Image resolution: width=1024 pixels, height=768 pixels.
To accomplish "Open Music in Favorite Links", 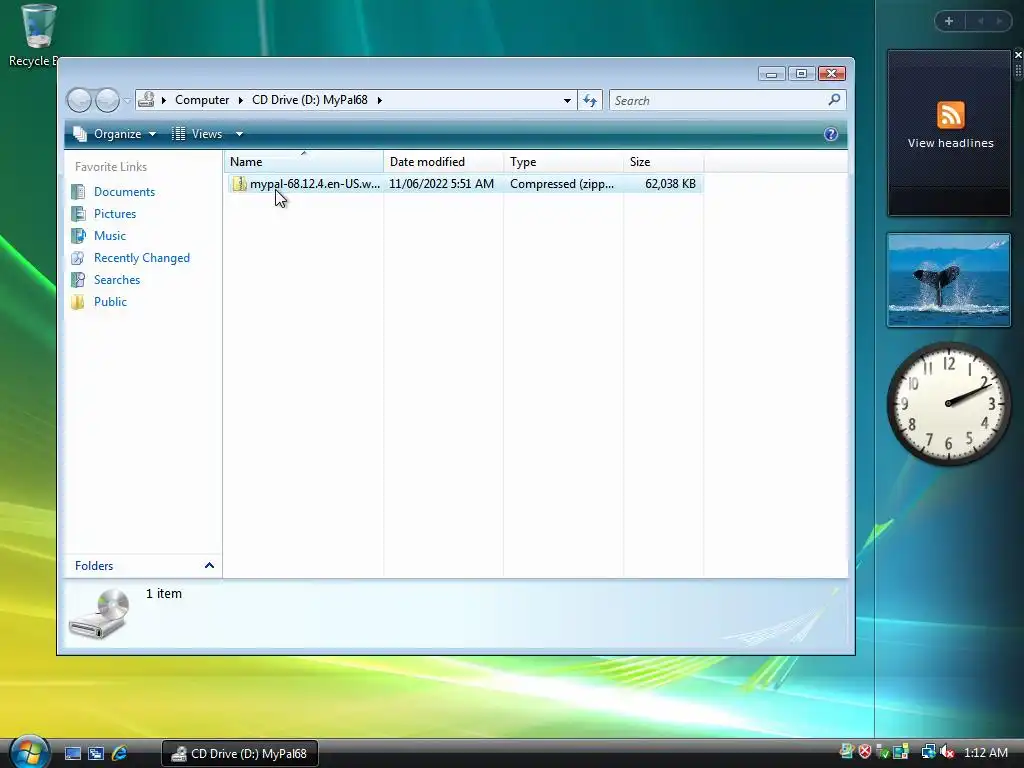I will [110, 236].
